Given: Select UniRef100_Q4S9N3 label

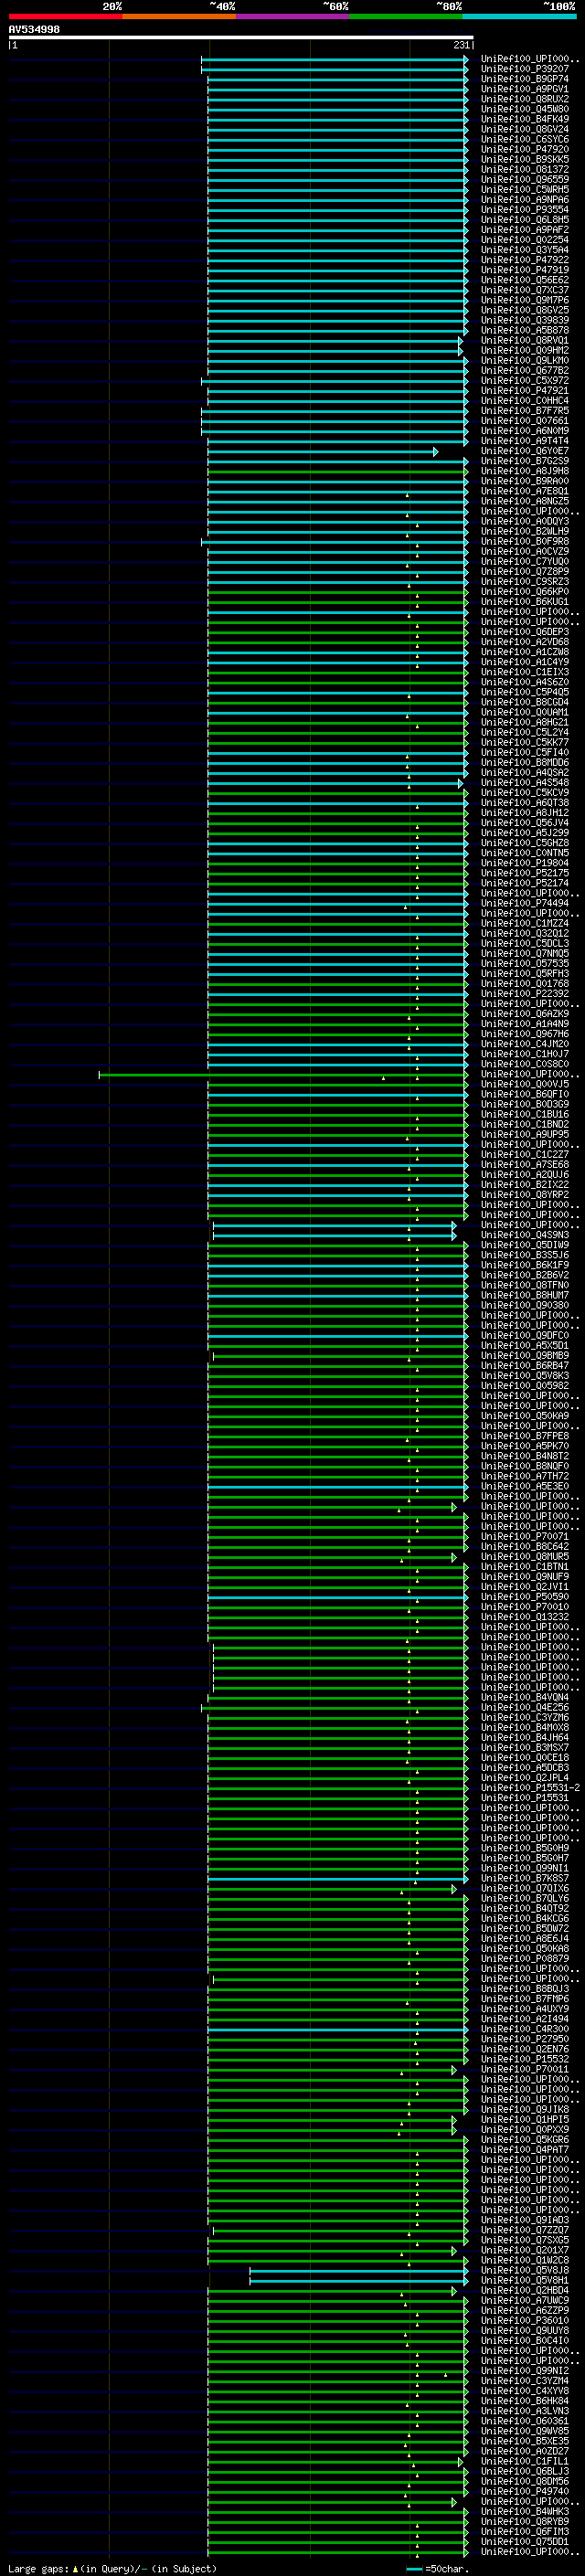Looking at the screenshot, I should 524,1235.
